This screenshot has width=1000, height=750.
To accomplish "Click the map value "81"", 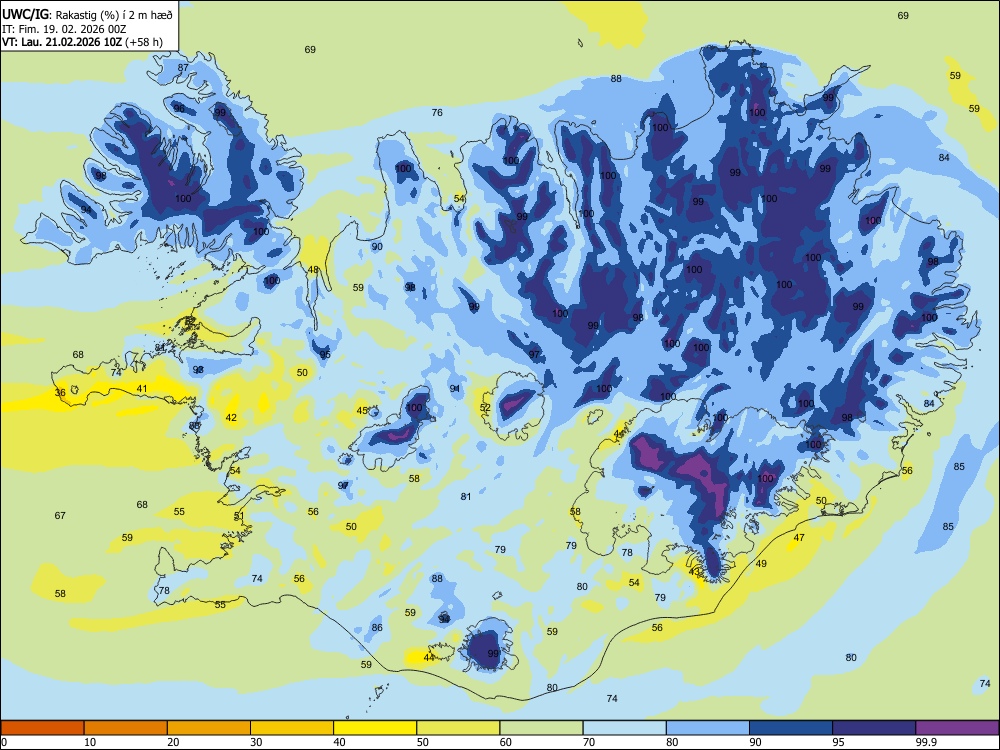I will [x=466, y=497].
